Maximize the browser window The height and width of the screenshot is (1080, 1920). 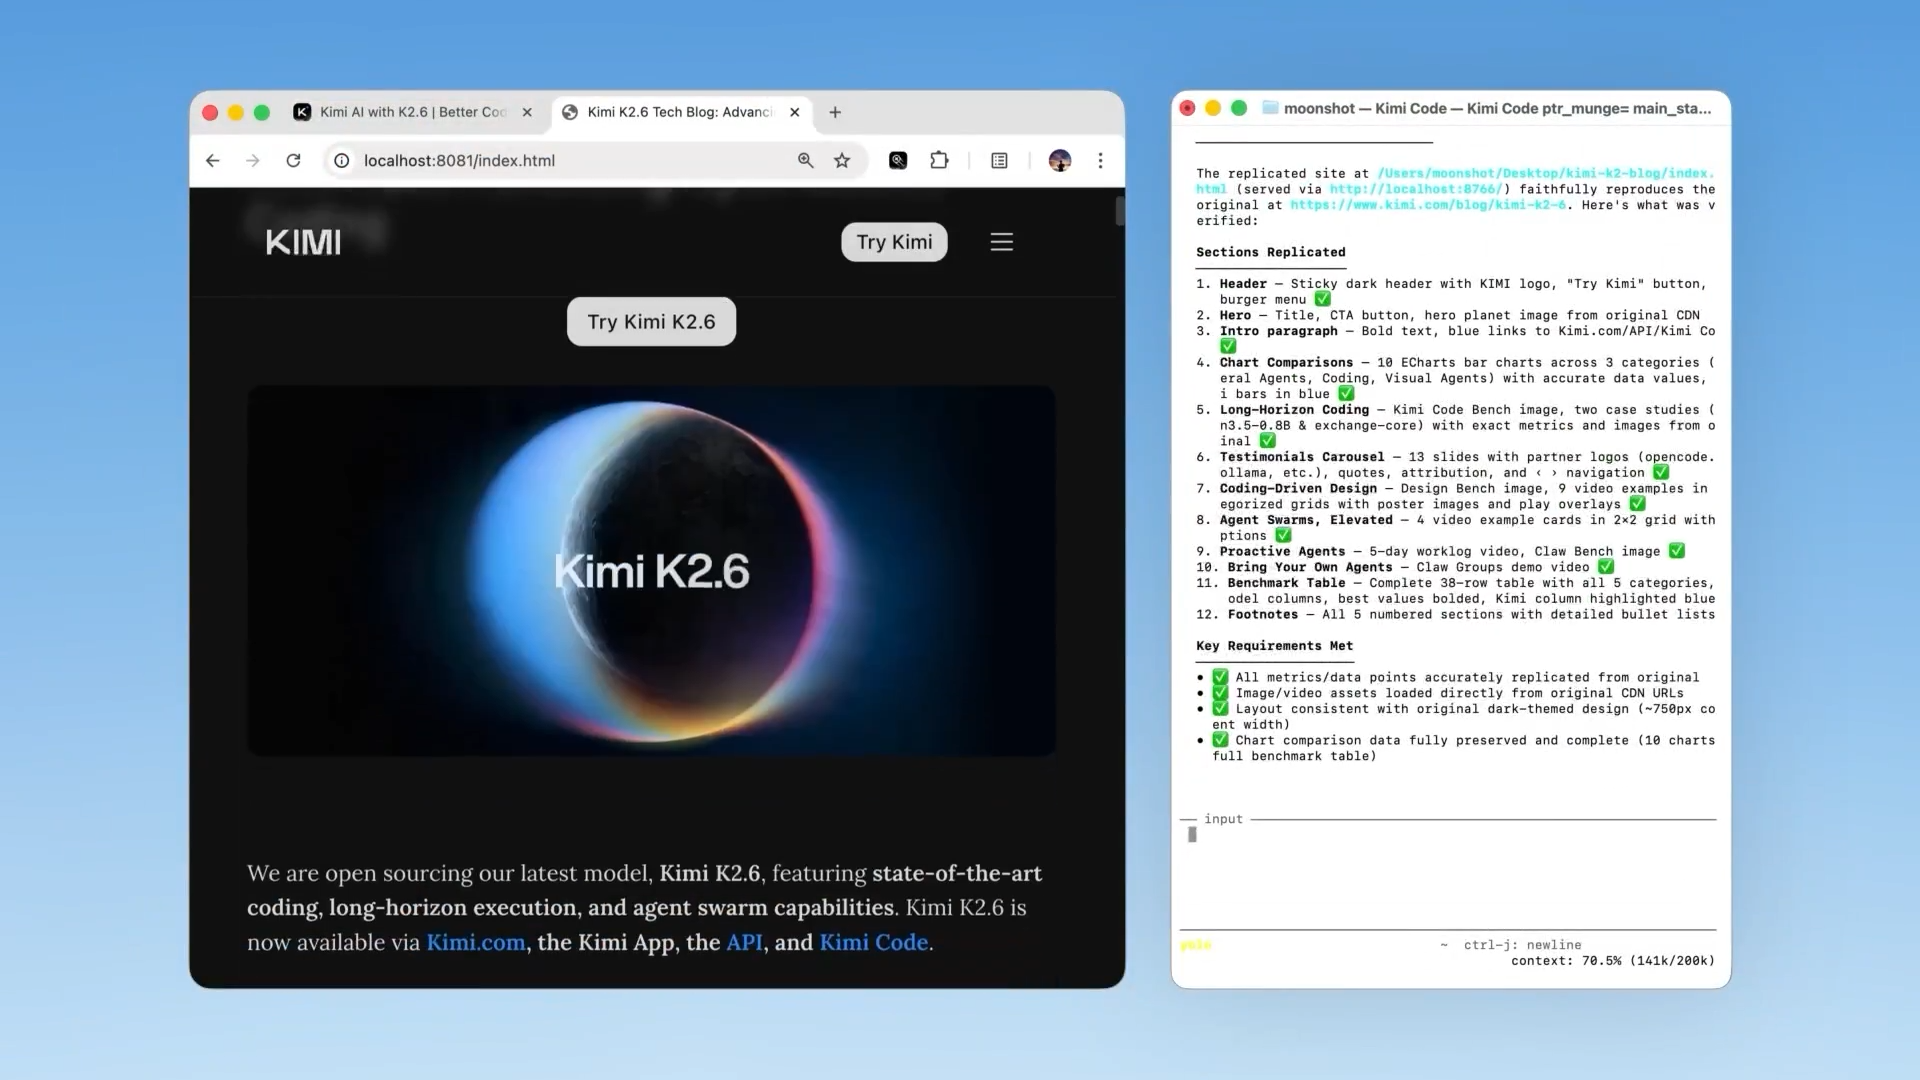tap(262, 113)
